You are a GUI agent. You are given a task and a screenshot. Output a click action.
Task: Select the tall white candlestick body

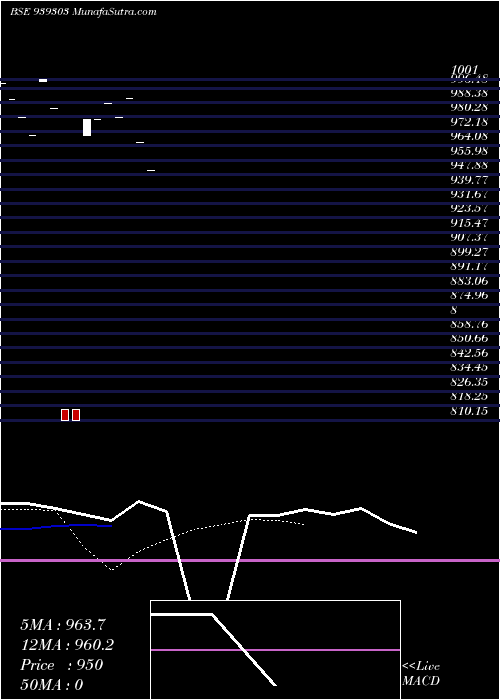87,127
